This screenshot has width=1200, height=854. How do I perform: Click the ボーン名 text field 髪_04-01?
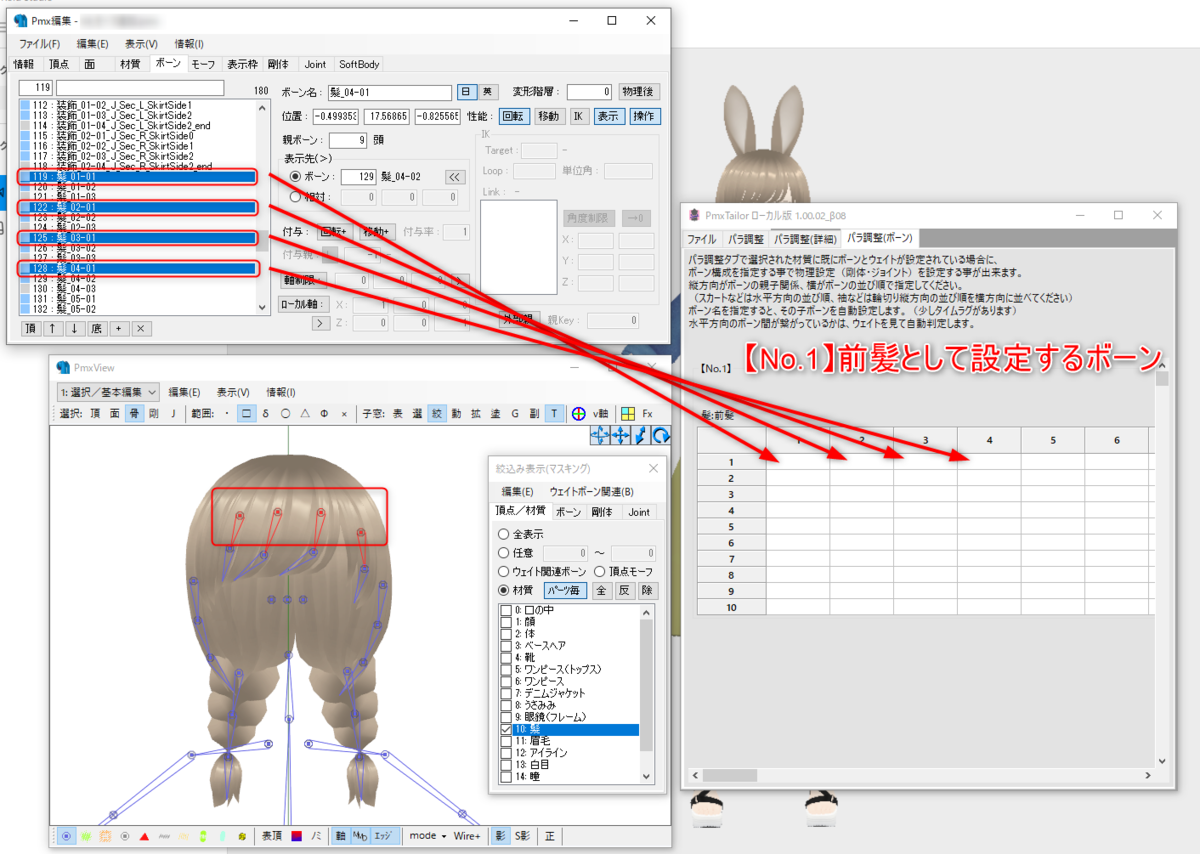(x=389, y=92)
